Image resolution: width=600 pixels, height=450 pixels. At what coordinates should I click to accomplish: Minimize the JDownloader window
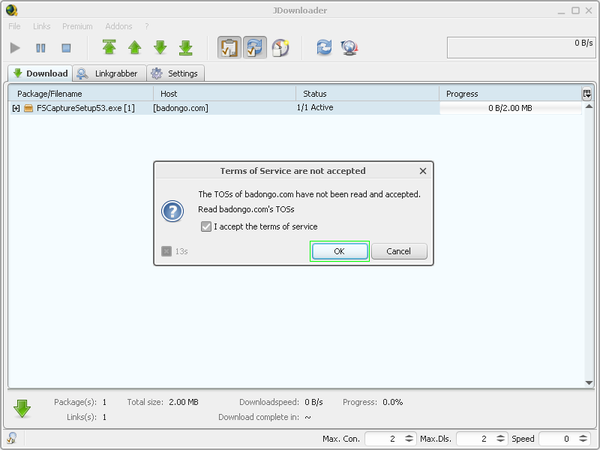pos(561,11)
